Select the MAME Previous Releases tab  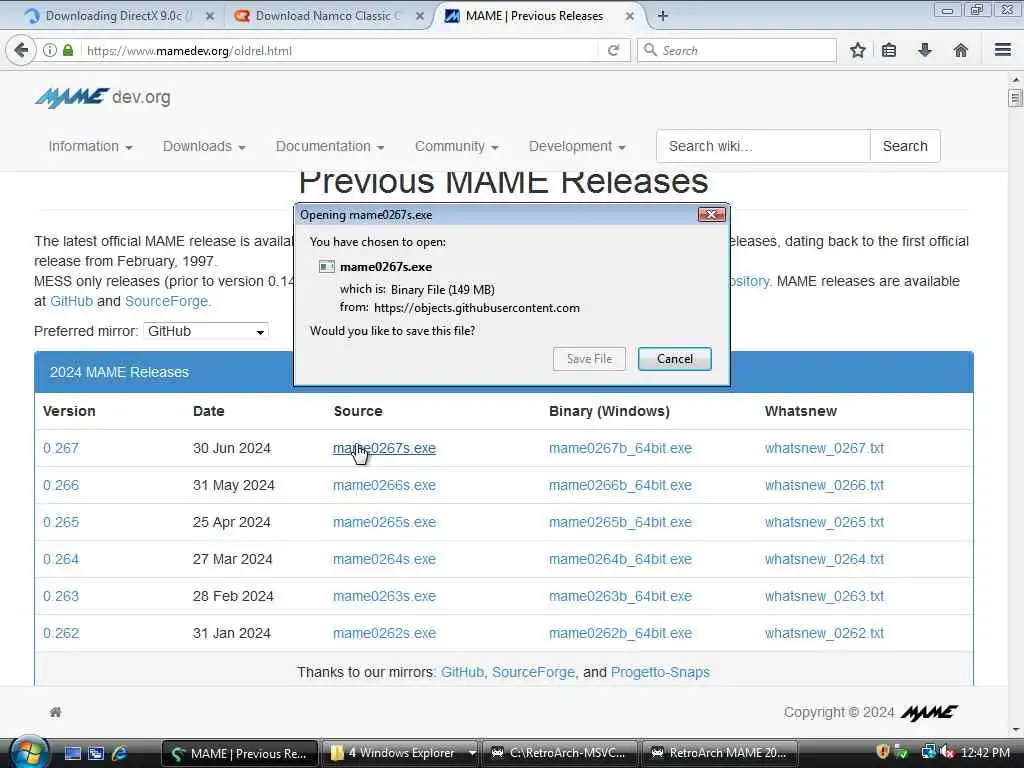click(535, 16)
